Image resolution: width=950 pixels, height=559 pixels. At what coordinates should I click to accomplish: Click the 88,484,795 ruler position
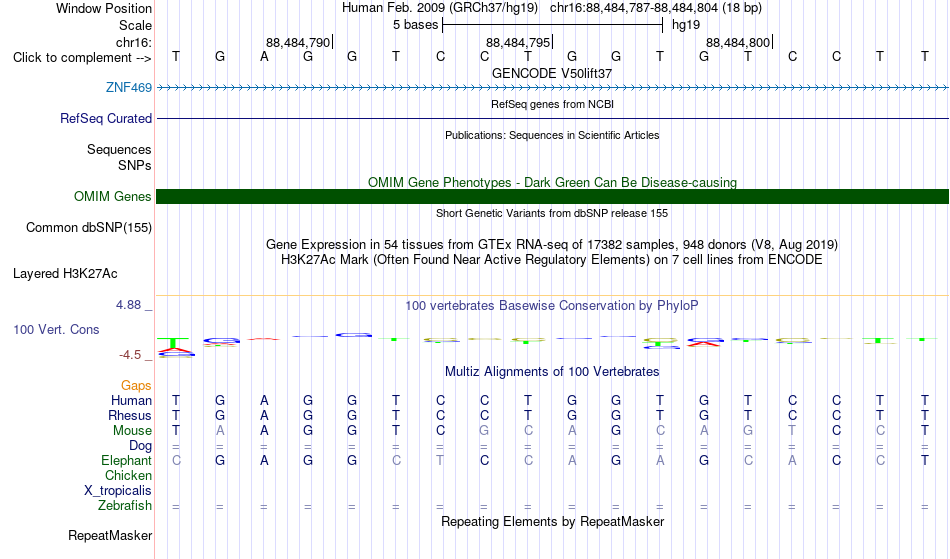point(518,42)
